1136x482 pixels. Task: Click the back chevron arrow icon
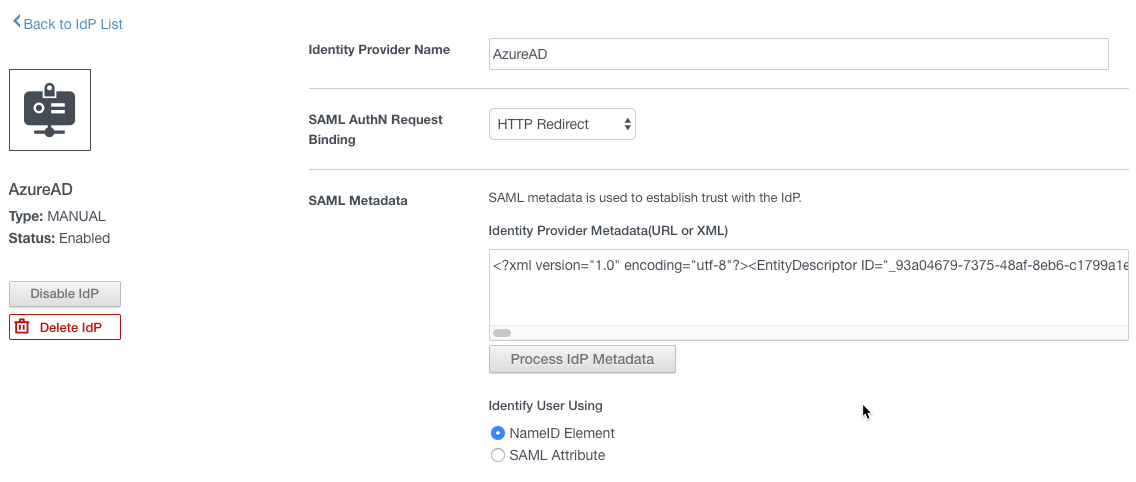click(x=16, y=22)
